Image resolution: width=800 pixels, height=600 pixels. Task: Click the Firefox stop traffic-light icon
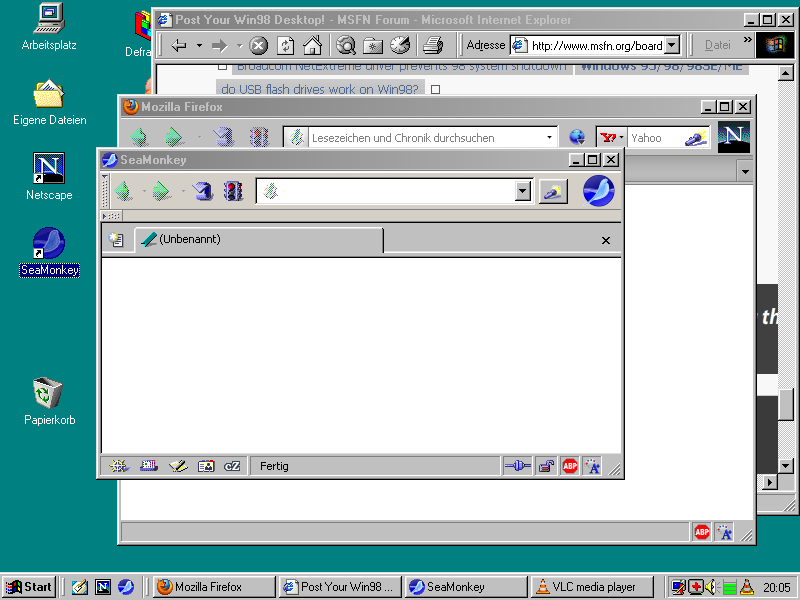tap(259, 137)
